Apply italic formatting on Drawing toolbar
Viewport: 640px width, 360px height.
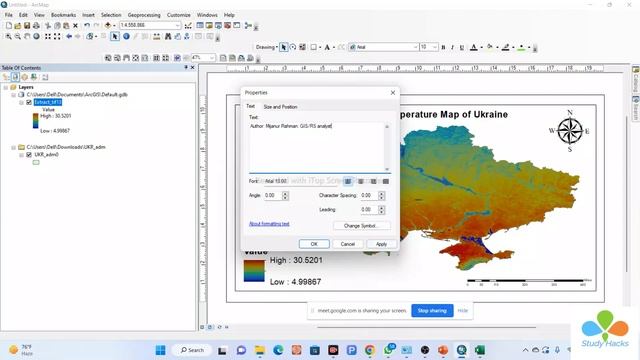[452, 47]
